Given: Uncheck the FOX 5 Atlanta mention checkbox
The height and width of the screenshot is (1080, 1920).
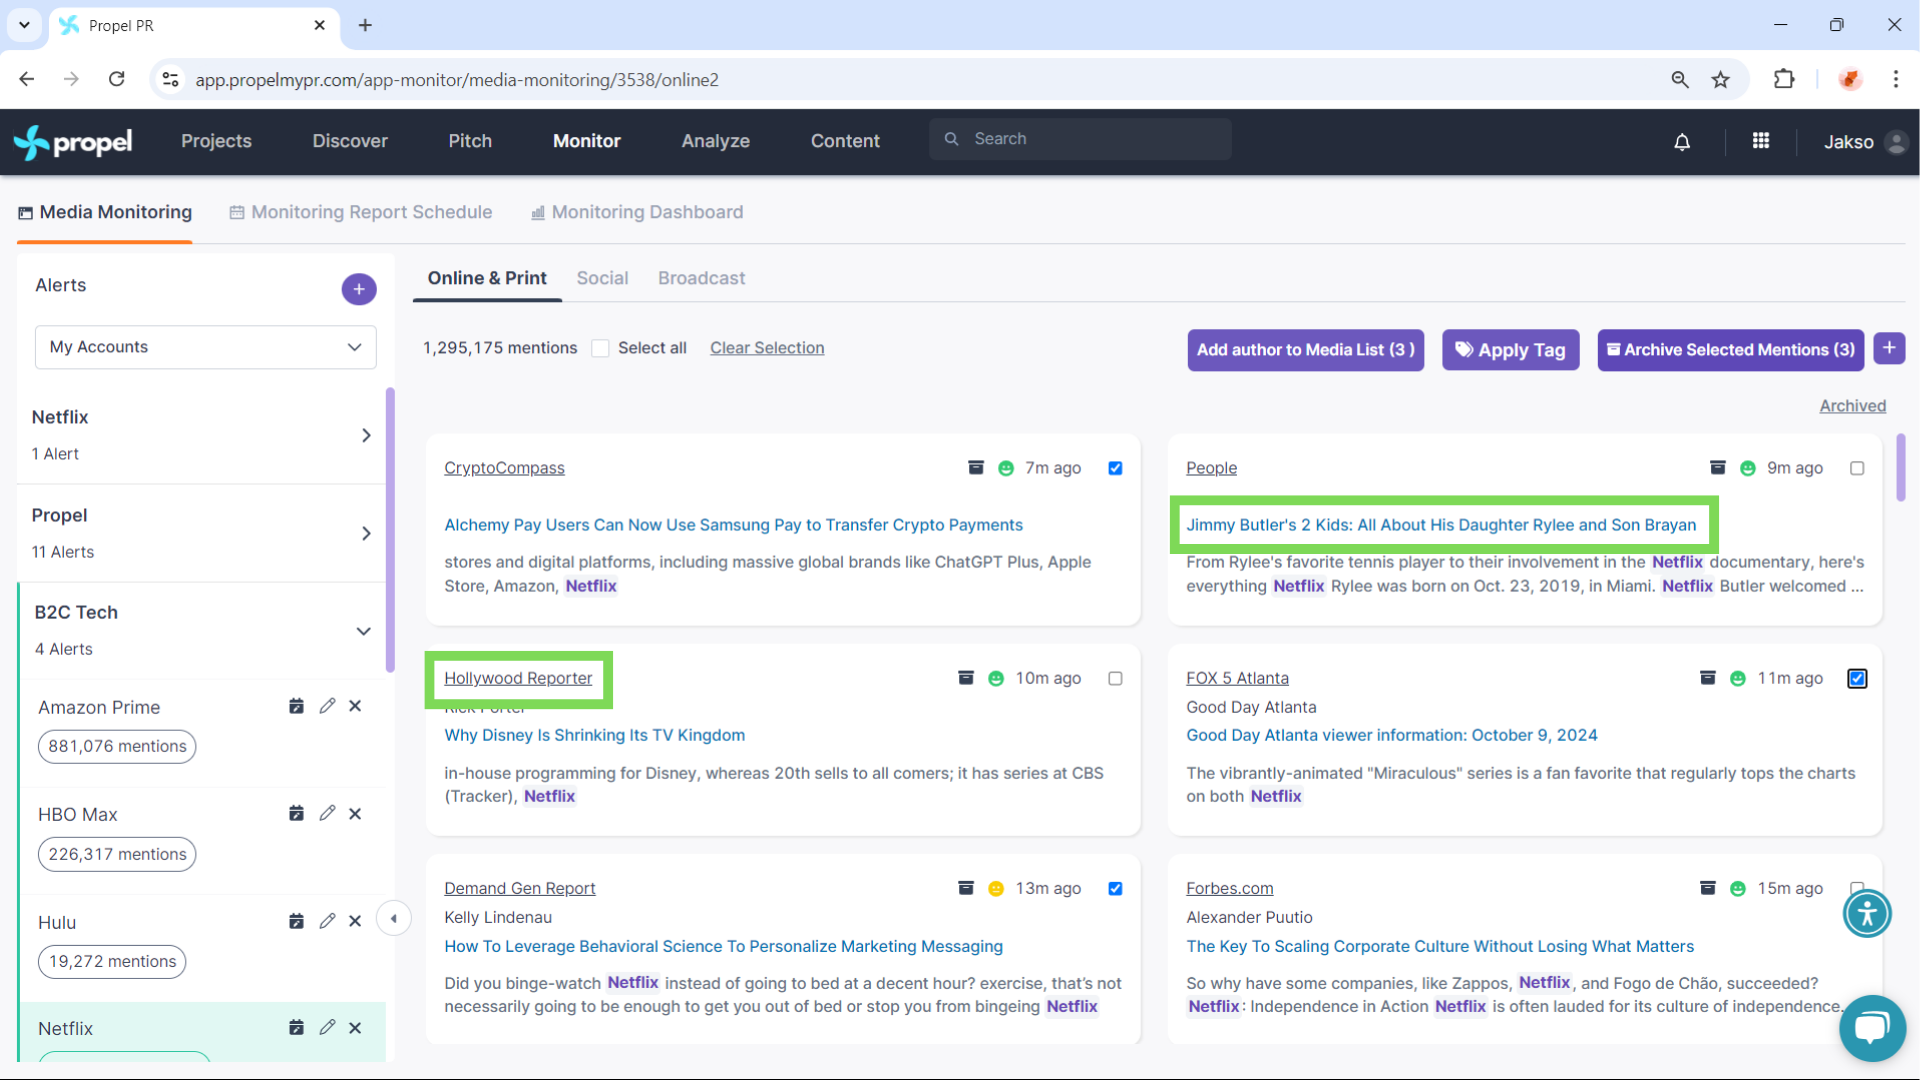Looking at the screenshot, I should (x=1857, y=678).
